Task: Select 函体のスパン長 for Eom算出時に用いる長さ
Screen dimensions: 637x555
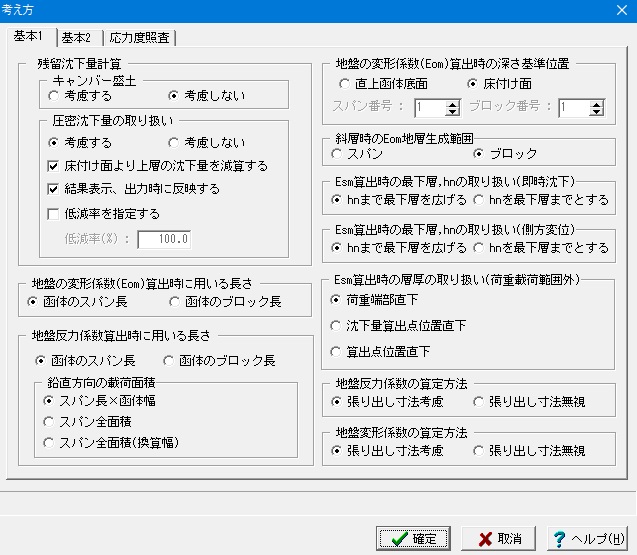Action: 77,302
